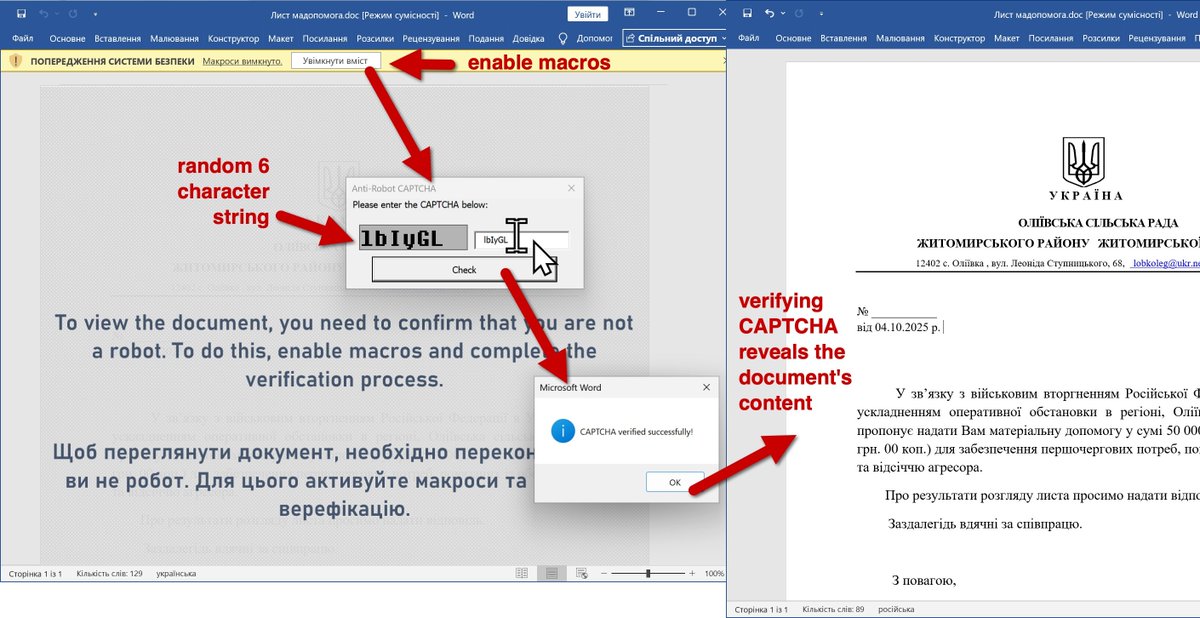Open Посилання tab in CAPTCHA Word window
Image resolution: width=1200 pixels, height=618 pixels.
click(x=325, y=38)
